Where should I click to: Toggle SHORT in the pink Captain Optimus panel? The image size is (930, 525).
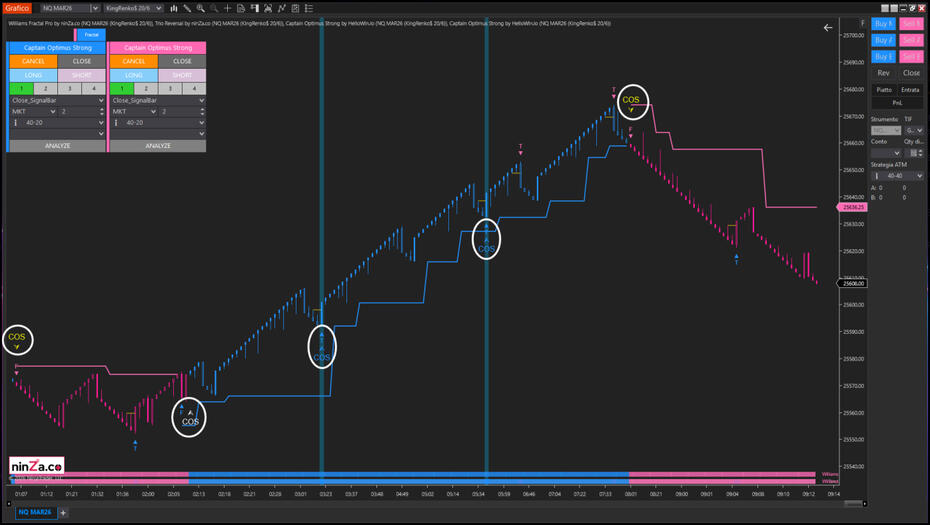pyautogui.click(x=182, y=75)
